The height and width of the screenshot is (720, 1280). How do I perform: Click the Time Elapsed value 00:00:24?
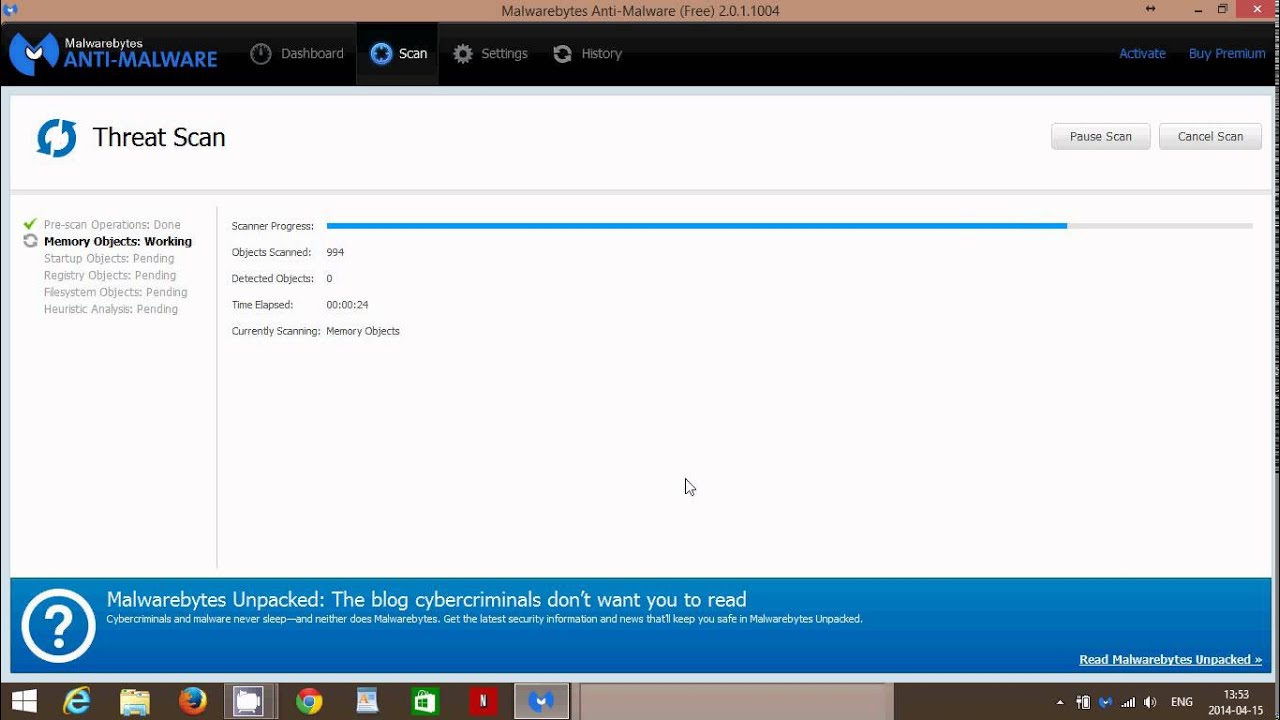click(x=347, y=304)
